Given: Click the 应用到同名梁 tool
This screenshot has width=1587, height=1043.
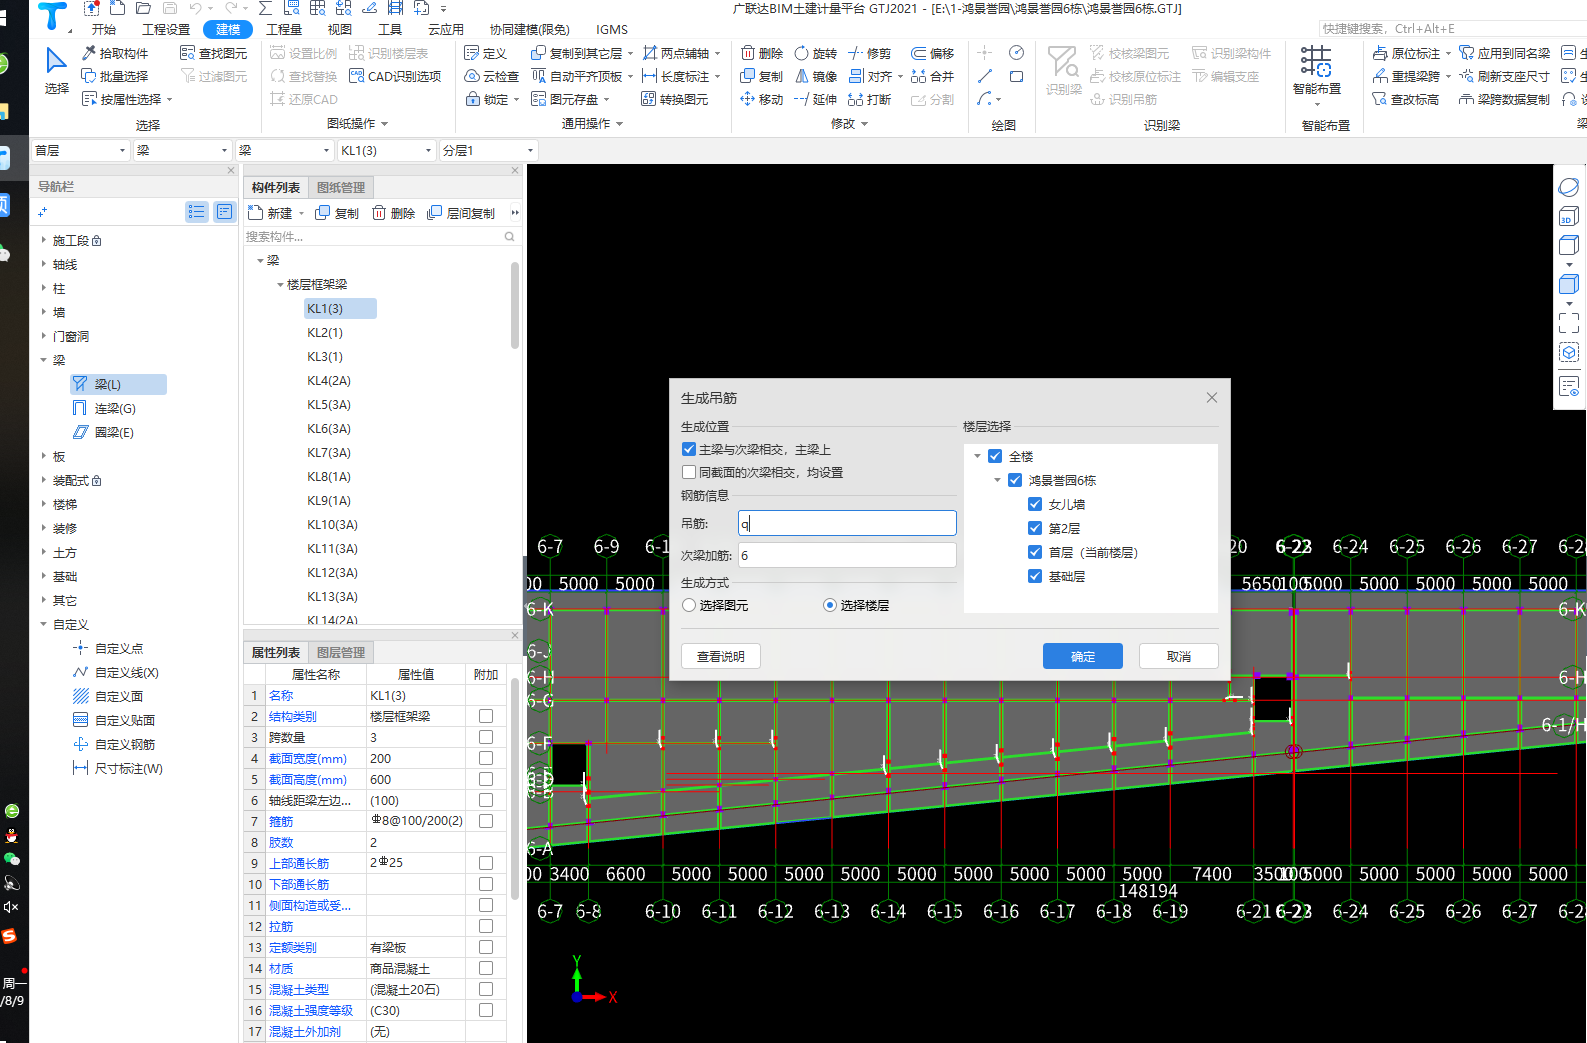Looking at the screenshot, I should coord(1504,53).
